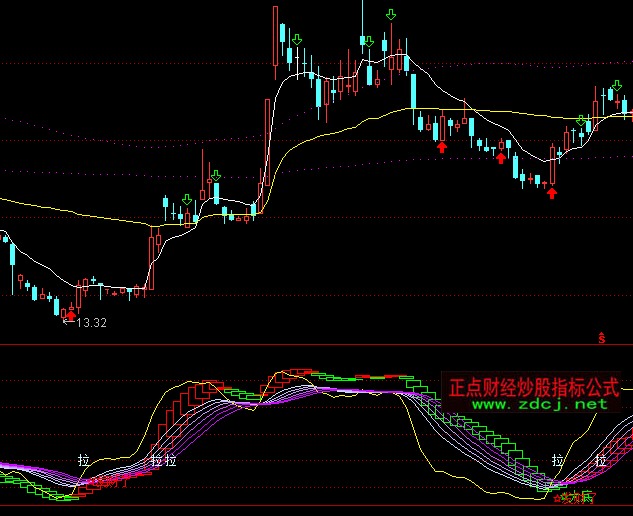Click the middle of three right-side red up arrows
This screenshot has width=633, height=516.
point(501,156)
